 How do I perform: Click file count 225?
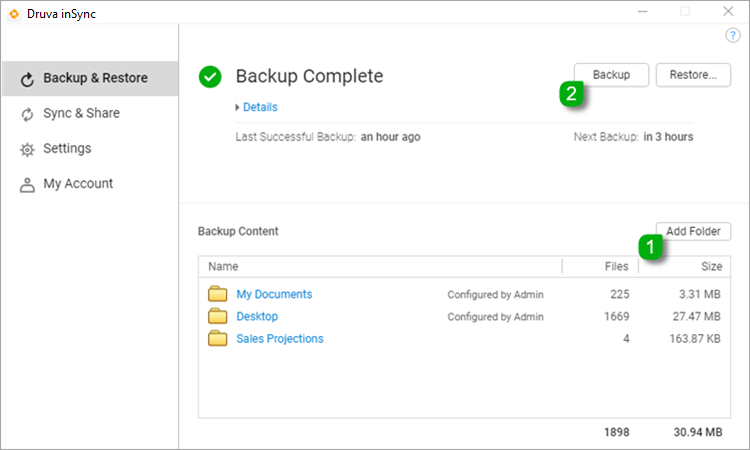coord(619,294)
